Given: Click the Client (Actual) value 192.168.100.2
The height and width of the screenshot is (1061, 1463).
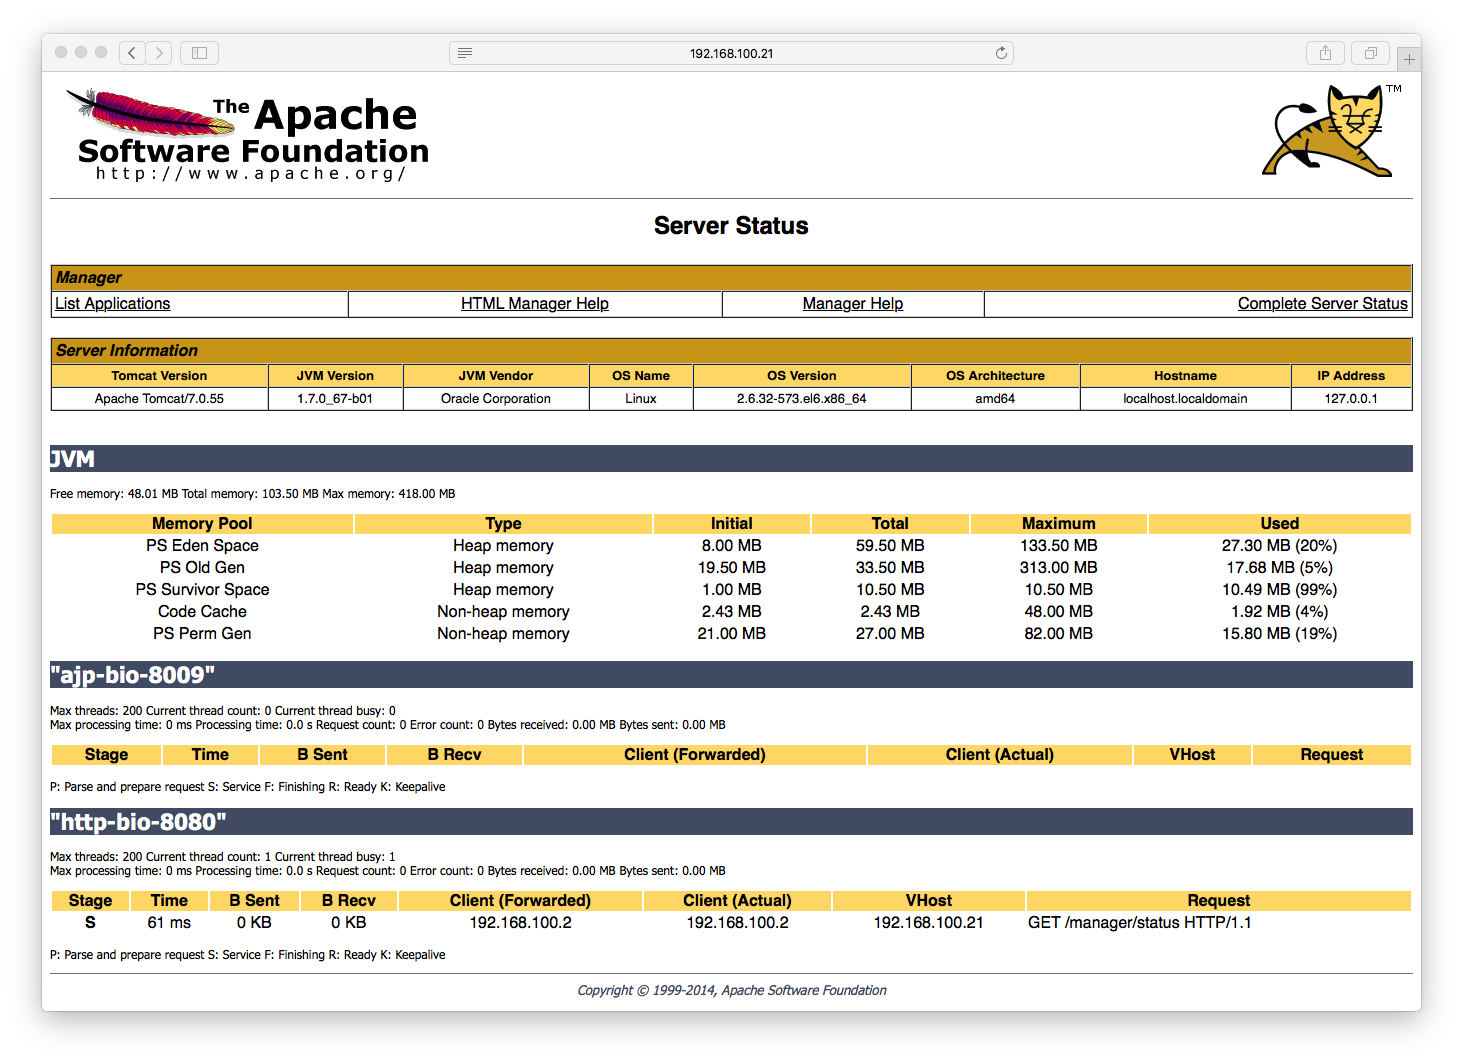Looking at the screenshot, I should (737, 923).
